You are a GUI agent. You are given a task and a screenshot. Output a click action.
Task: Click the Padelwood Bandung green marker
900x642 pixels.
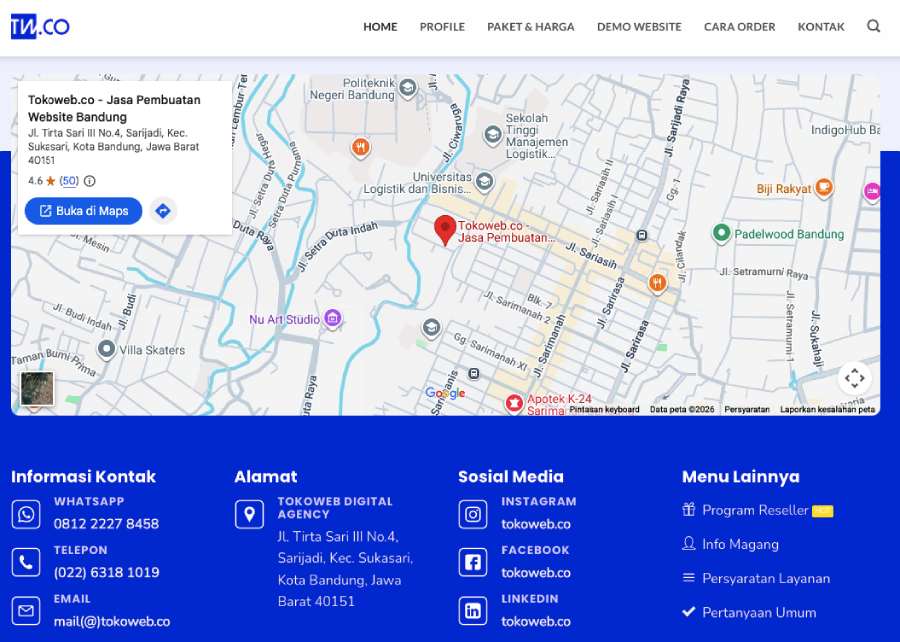721,234
